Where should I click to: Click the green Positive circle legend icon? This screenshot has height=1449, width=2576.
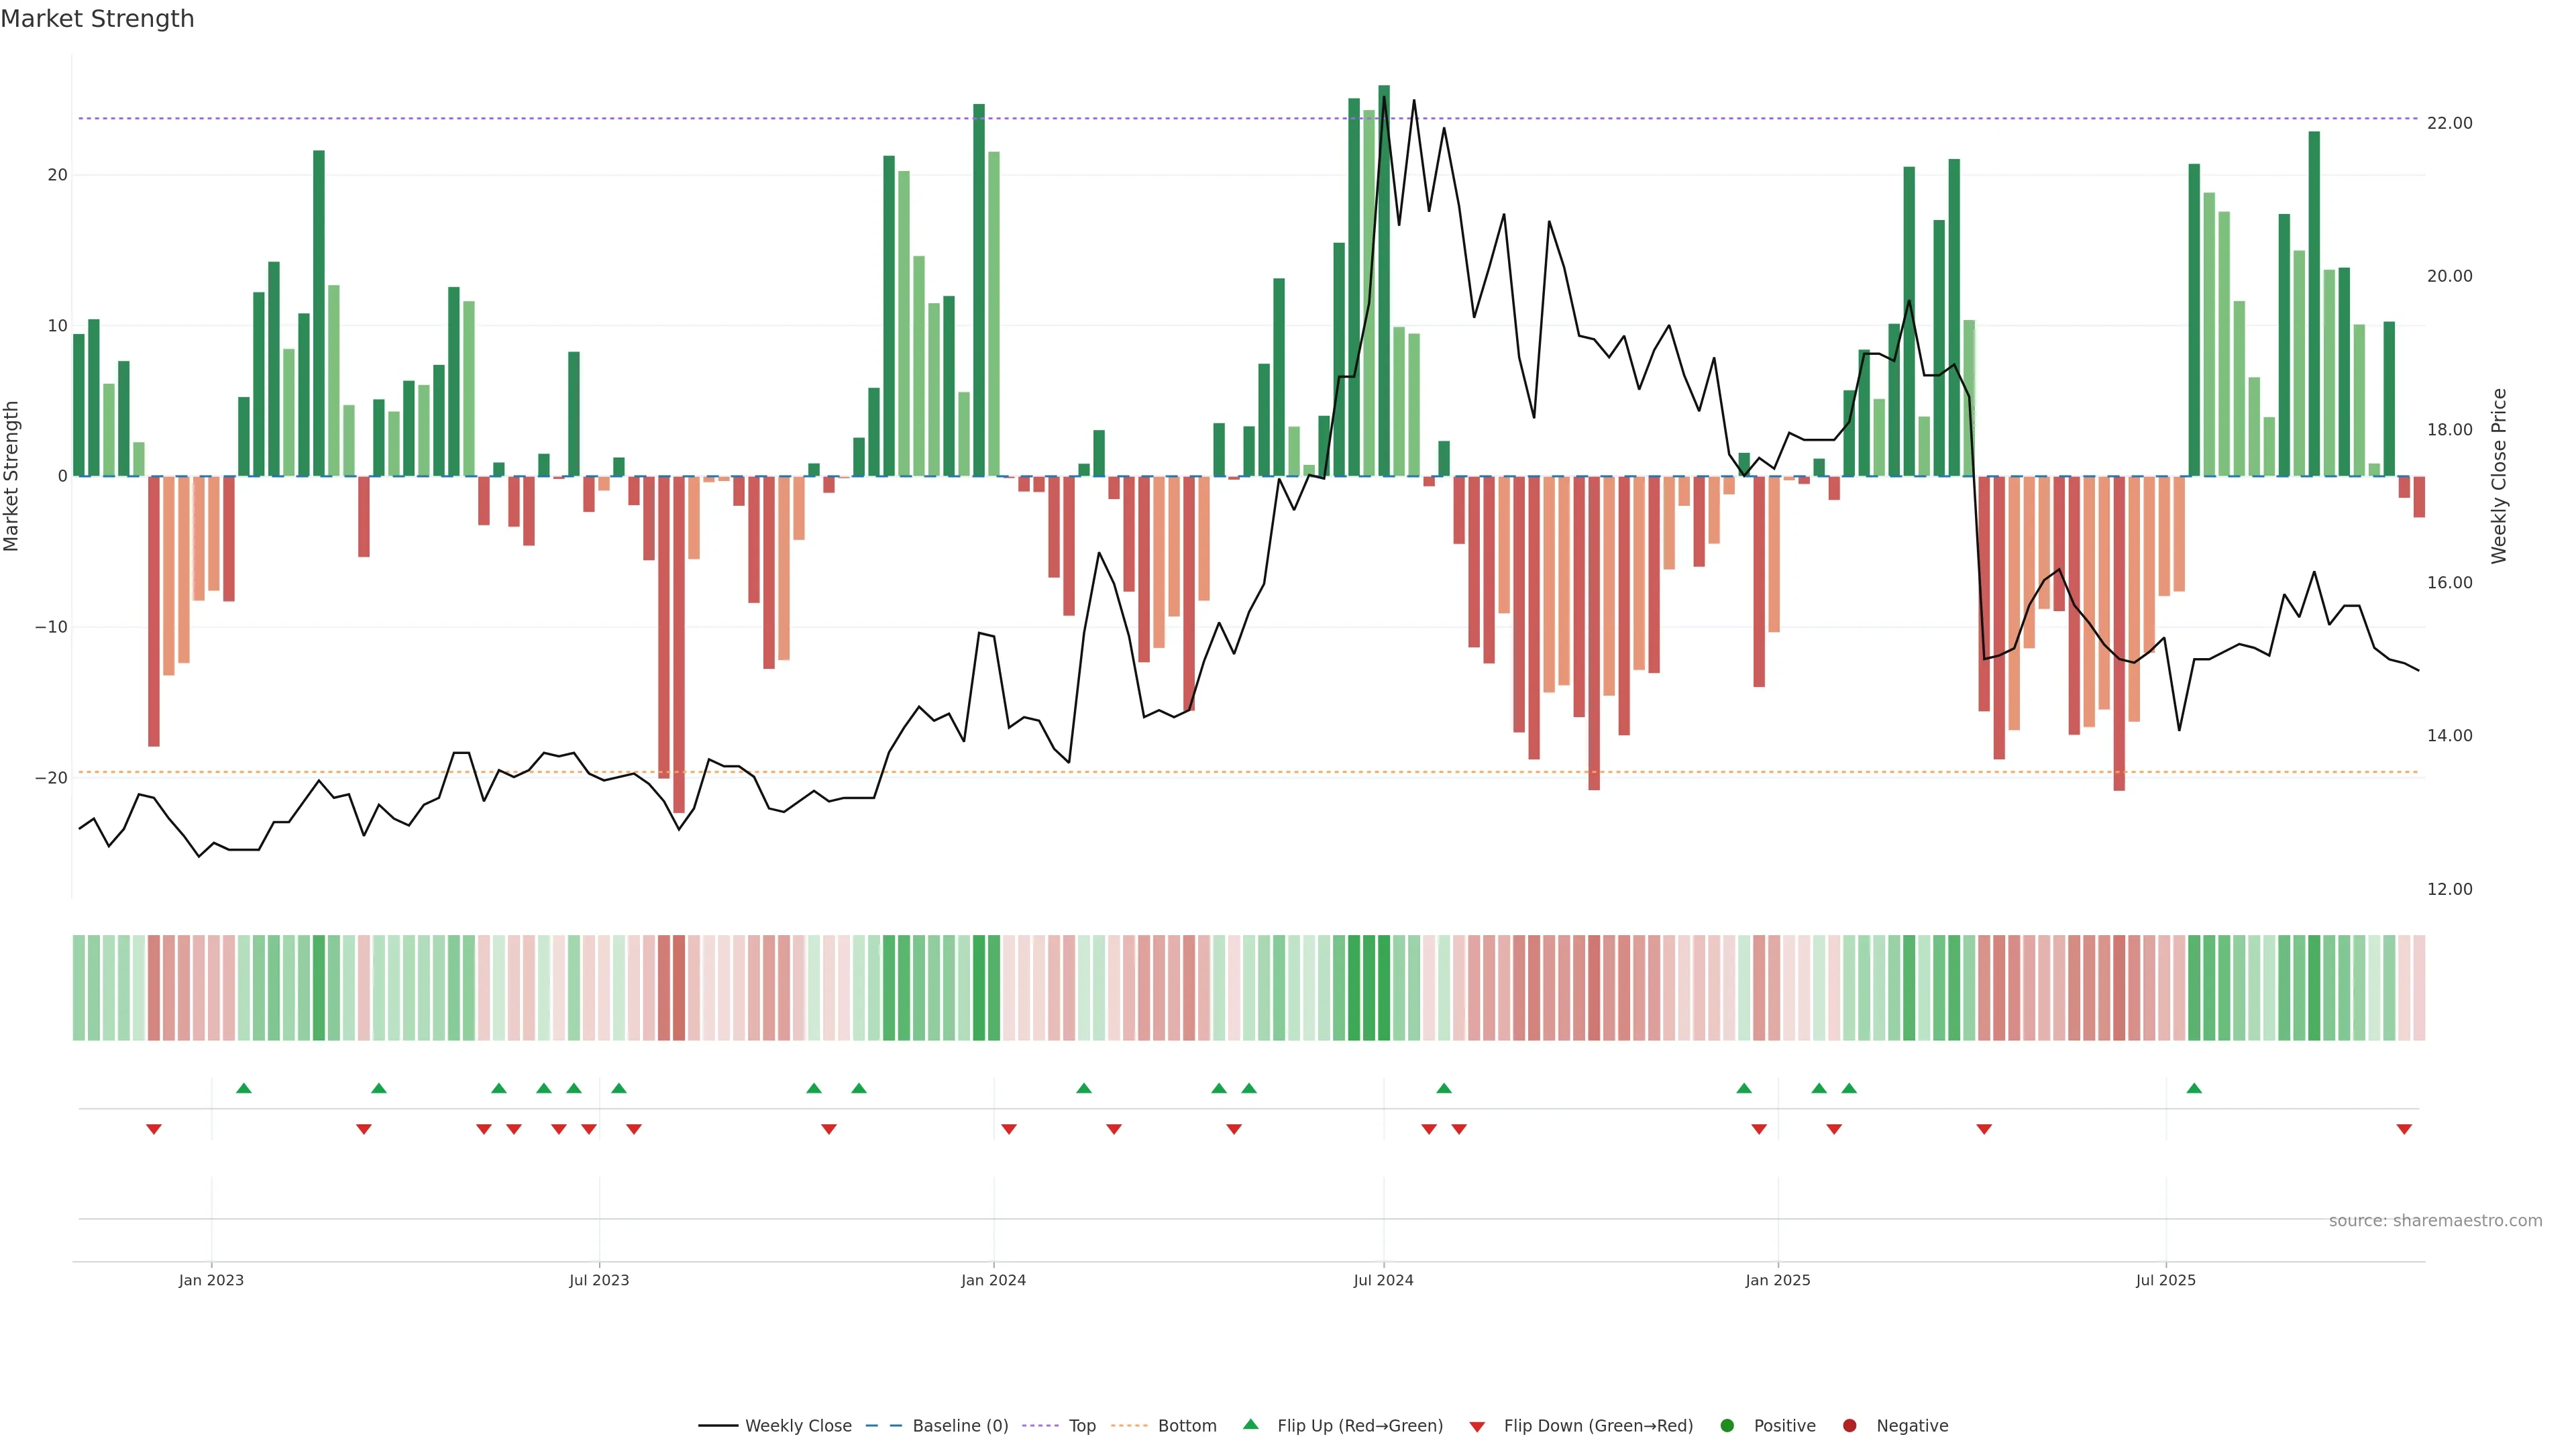click(x=1727, y=1426)
